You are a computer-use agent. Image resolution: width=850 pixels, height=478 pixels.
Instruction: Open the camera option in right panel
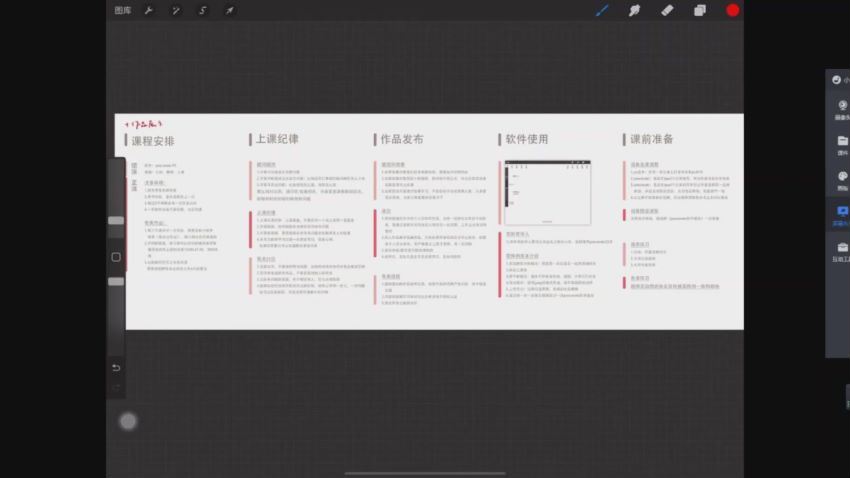click(842, 109)
